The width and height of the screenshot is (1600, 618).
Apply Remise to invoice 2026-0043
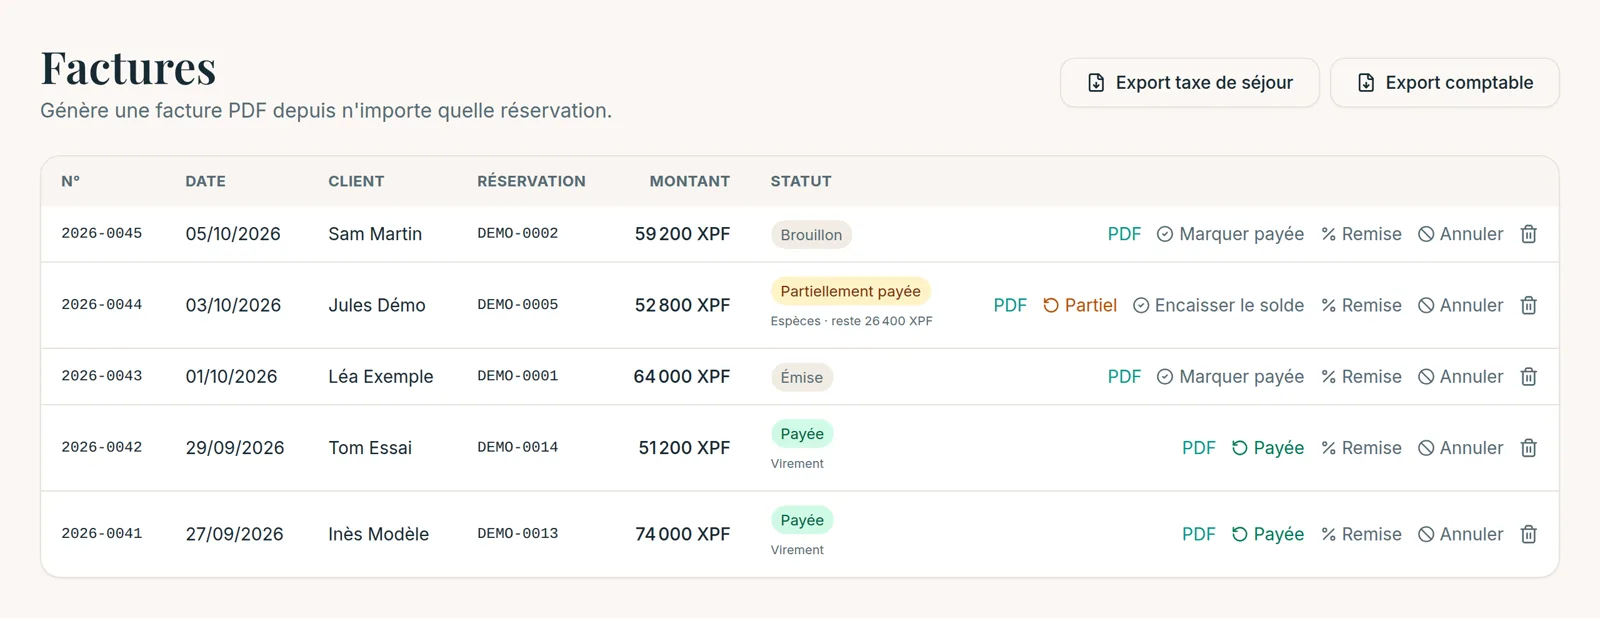1361,377
